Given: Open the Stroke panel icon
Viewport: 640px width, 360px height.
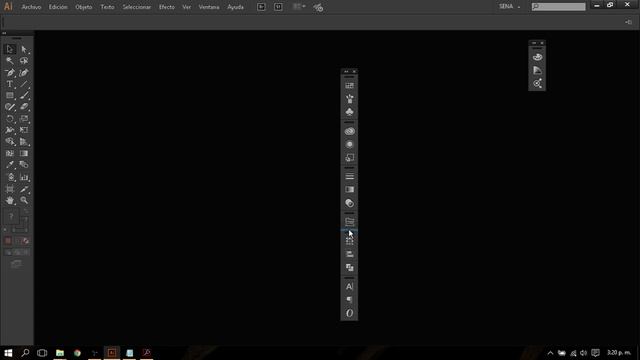Looking at the screenshot, I should (x=349, y=176).
